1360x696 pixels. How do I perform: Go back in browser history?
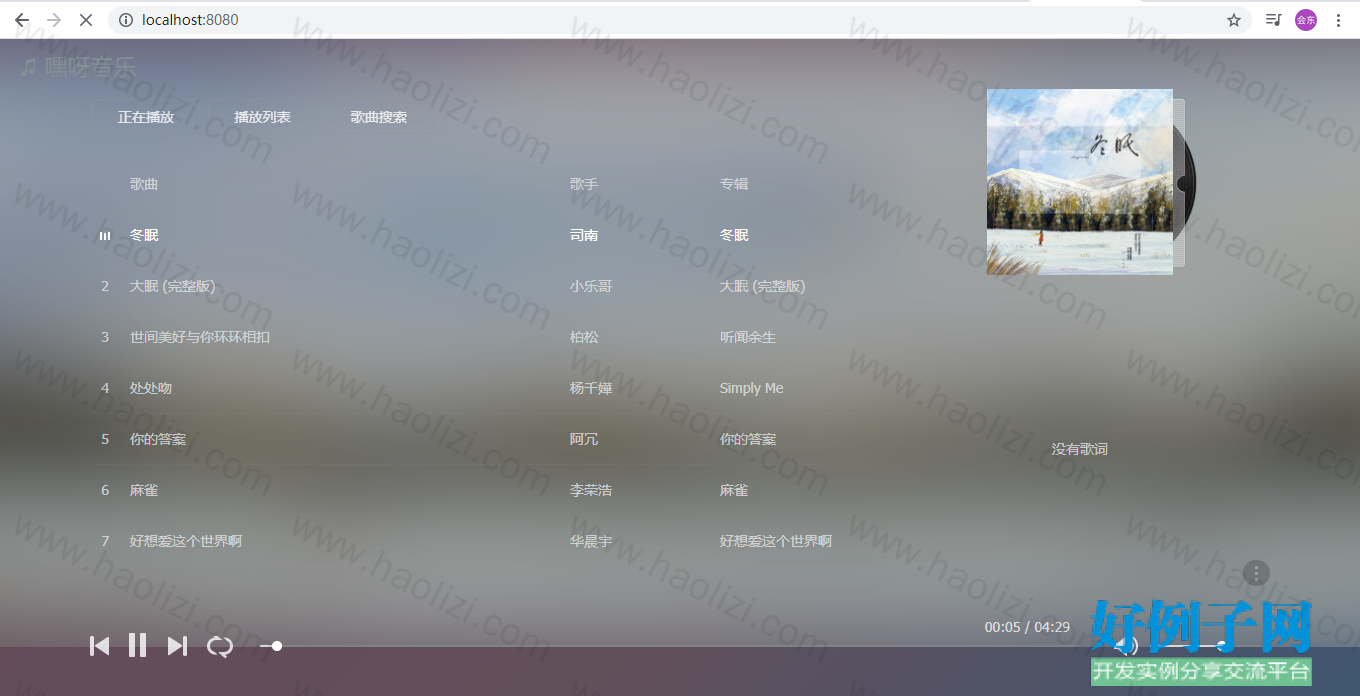[22, 20]
